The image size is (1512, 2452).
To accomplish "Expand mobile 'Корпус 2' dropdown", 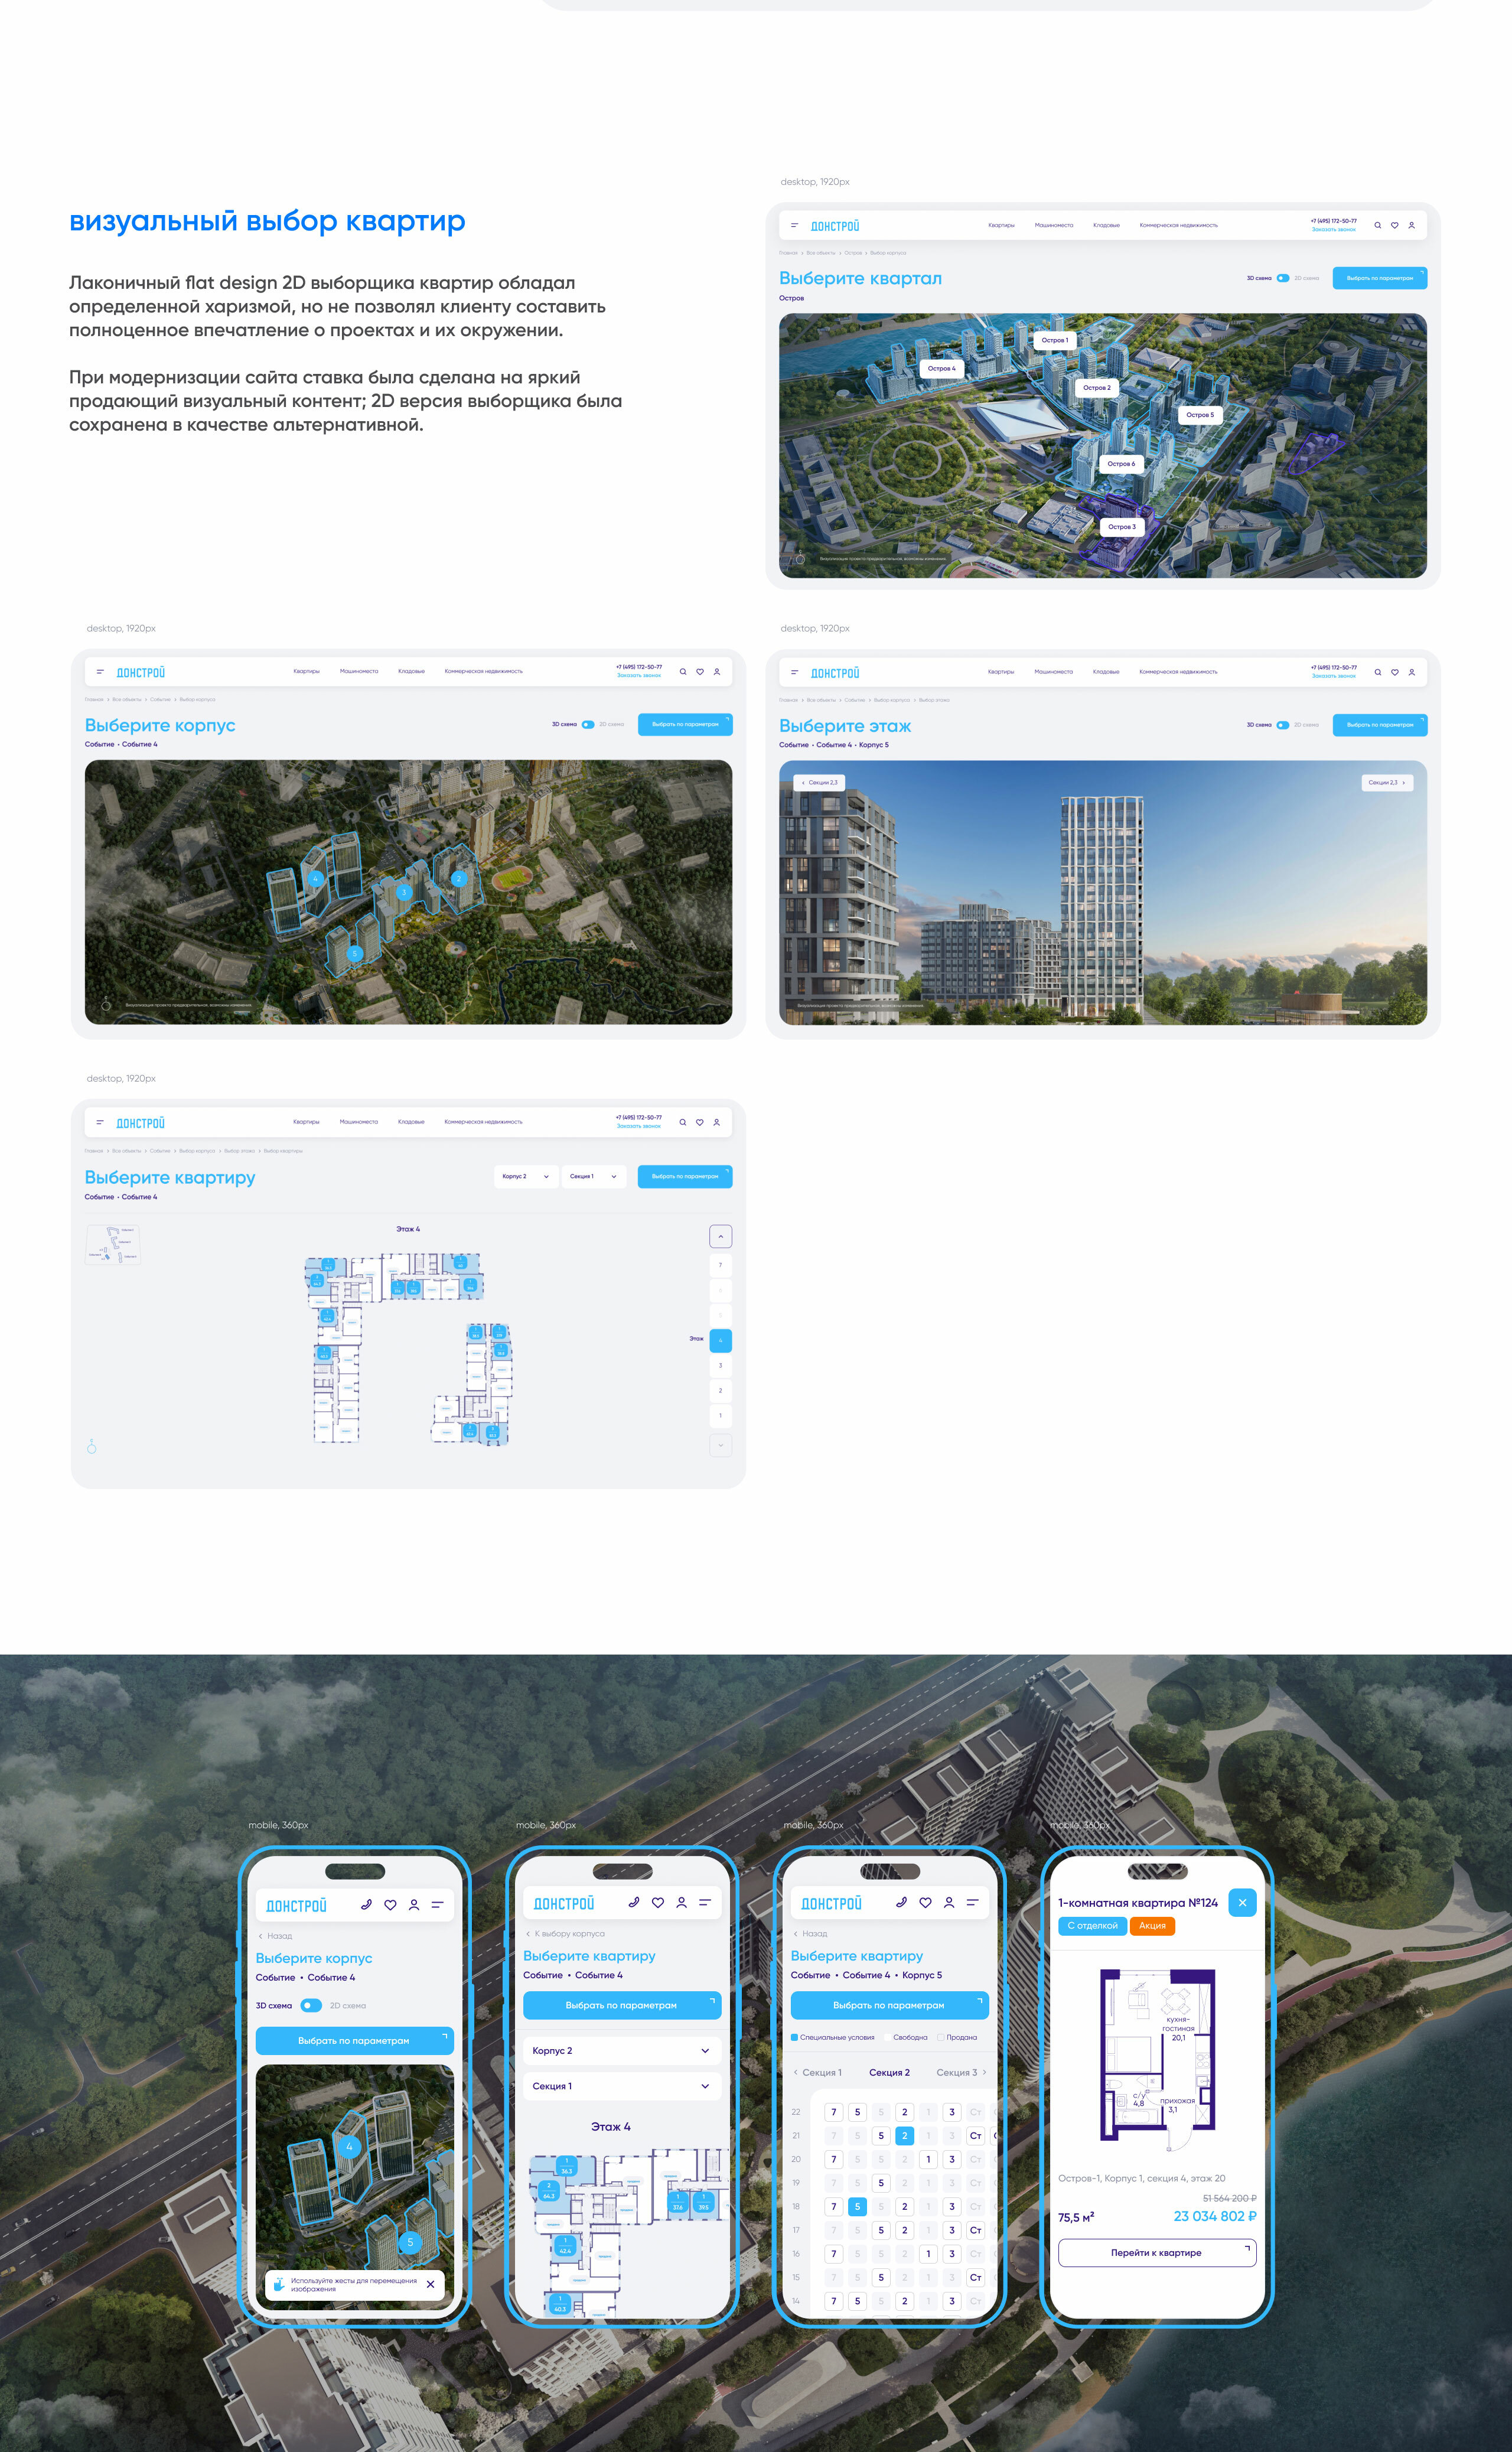I will [x=621, y=2051].
